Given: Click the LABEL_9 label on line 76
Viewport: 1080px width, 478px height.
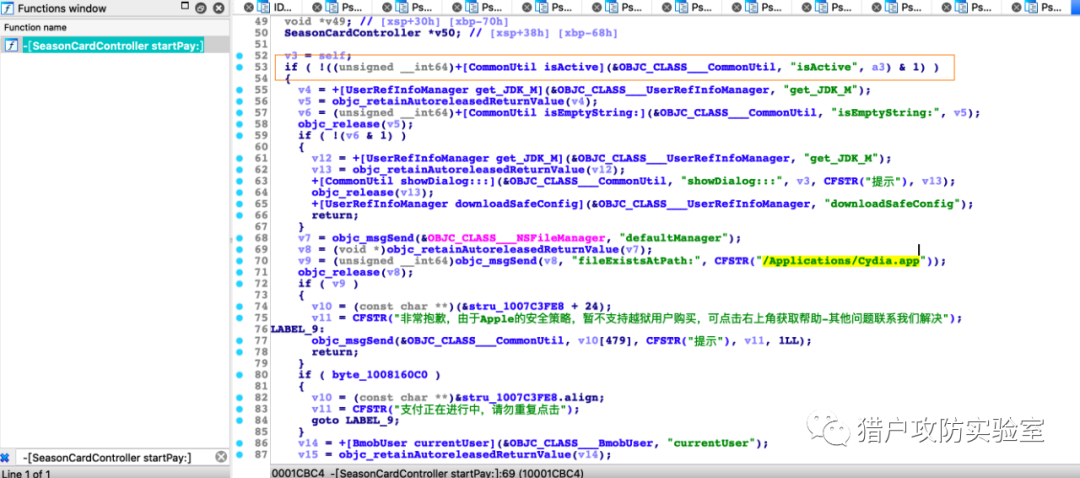Looking at the screenshot, I should pos(296,329).
